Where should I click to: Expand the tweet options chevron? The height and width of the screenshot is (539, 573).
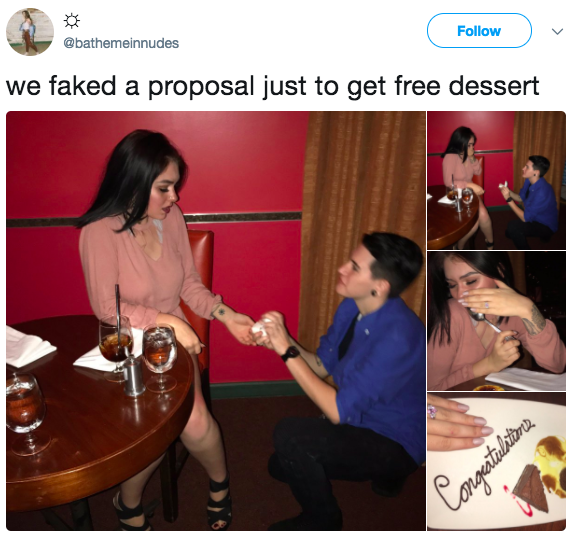pyautogui.click(x=557, y=31)
